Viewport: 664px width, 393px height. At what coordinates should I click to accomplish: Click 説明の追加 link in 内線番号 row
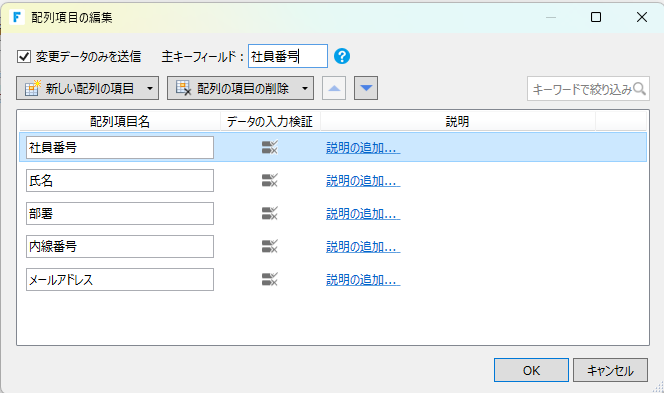(363, 247)
